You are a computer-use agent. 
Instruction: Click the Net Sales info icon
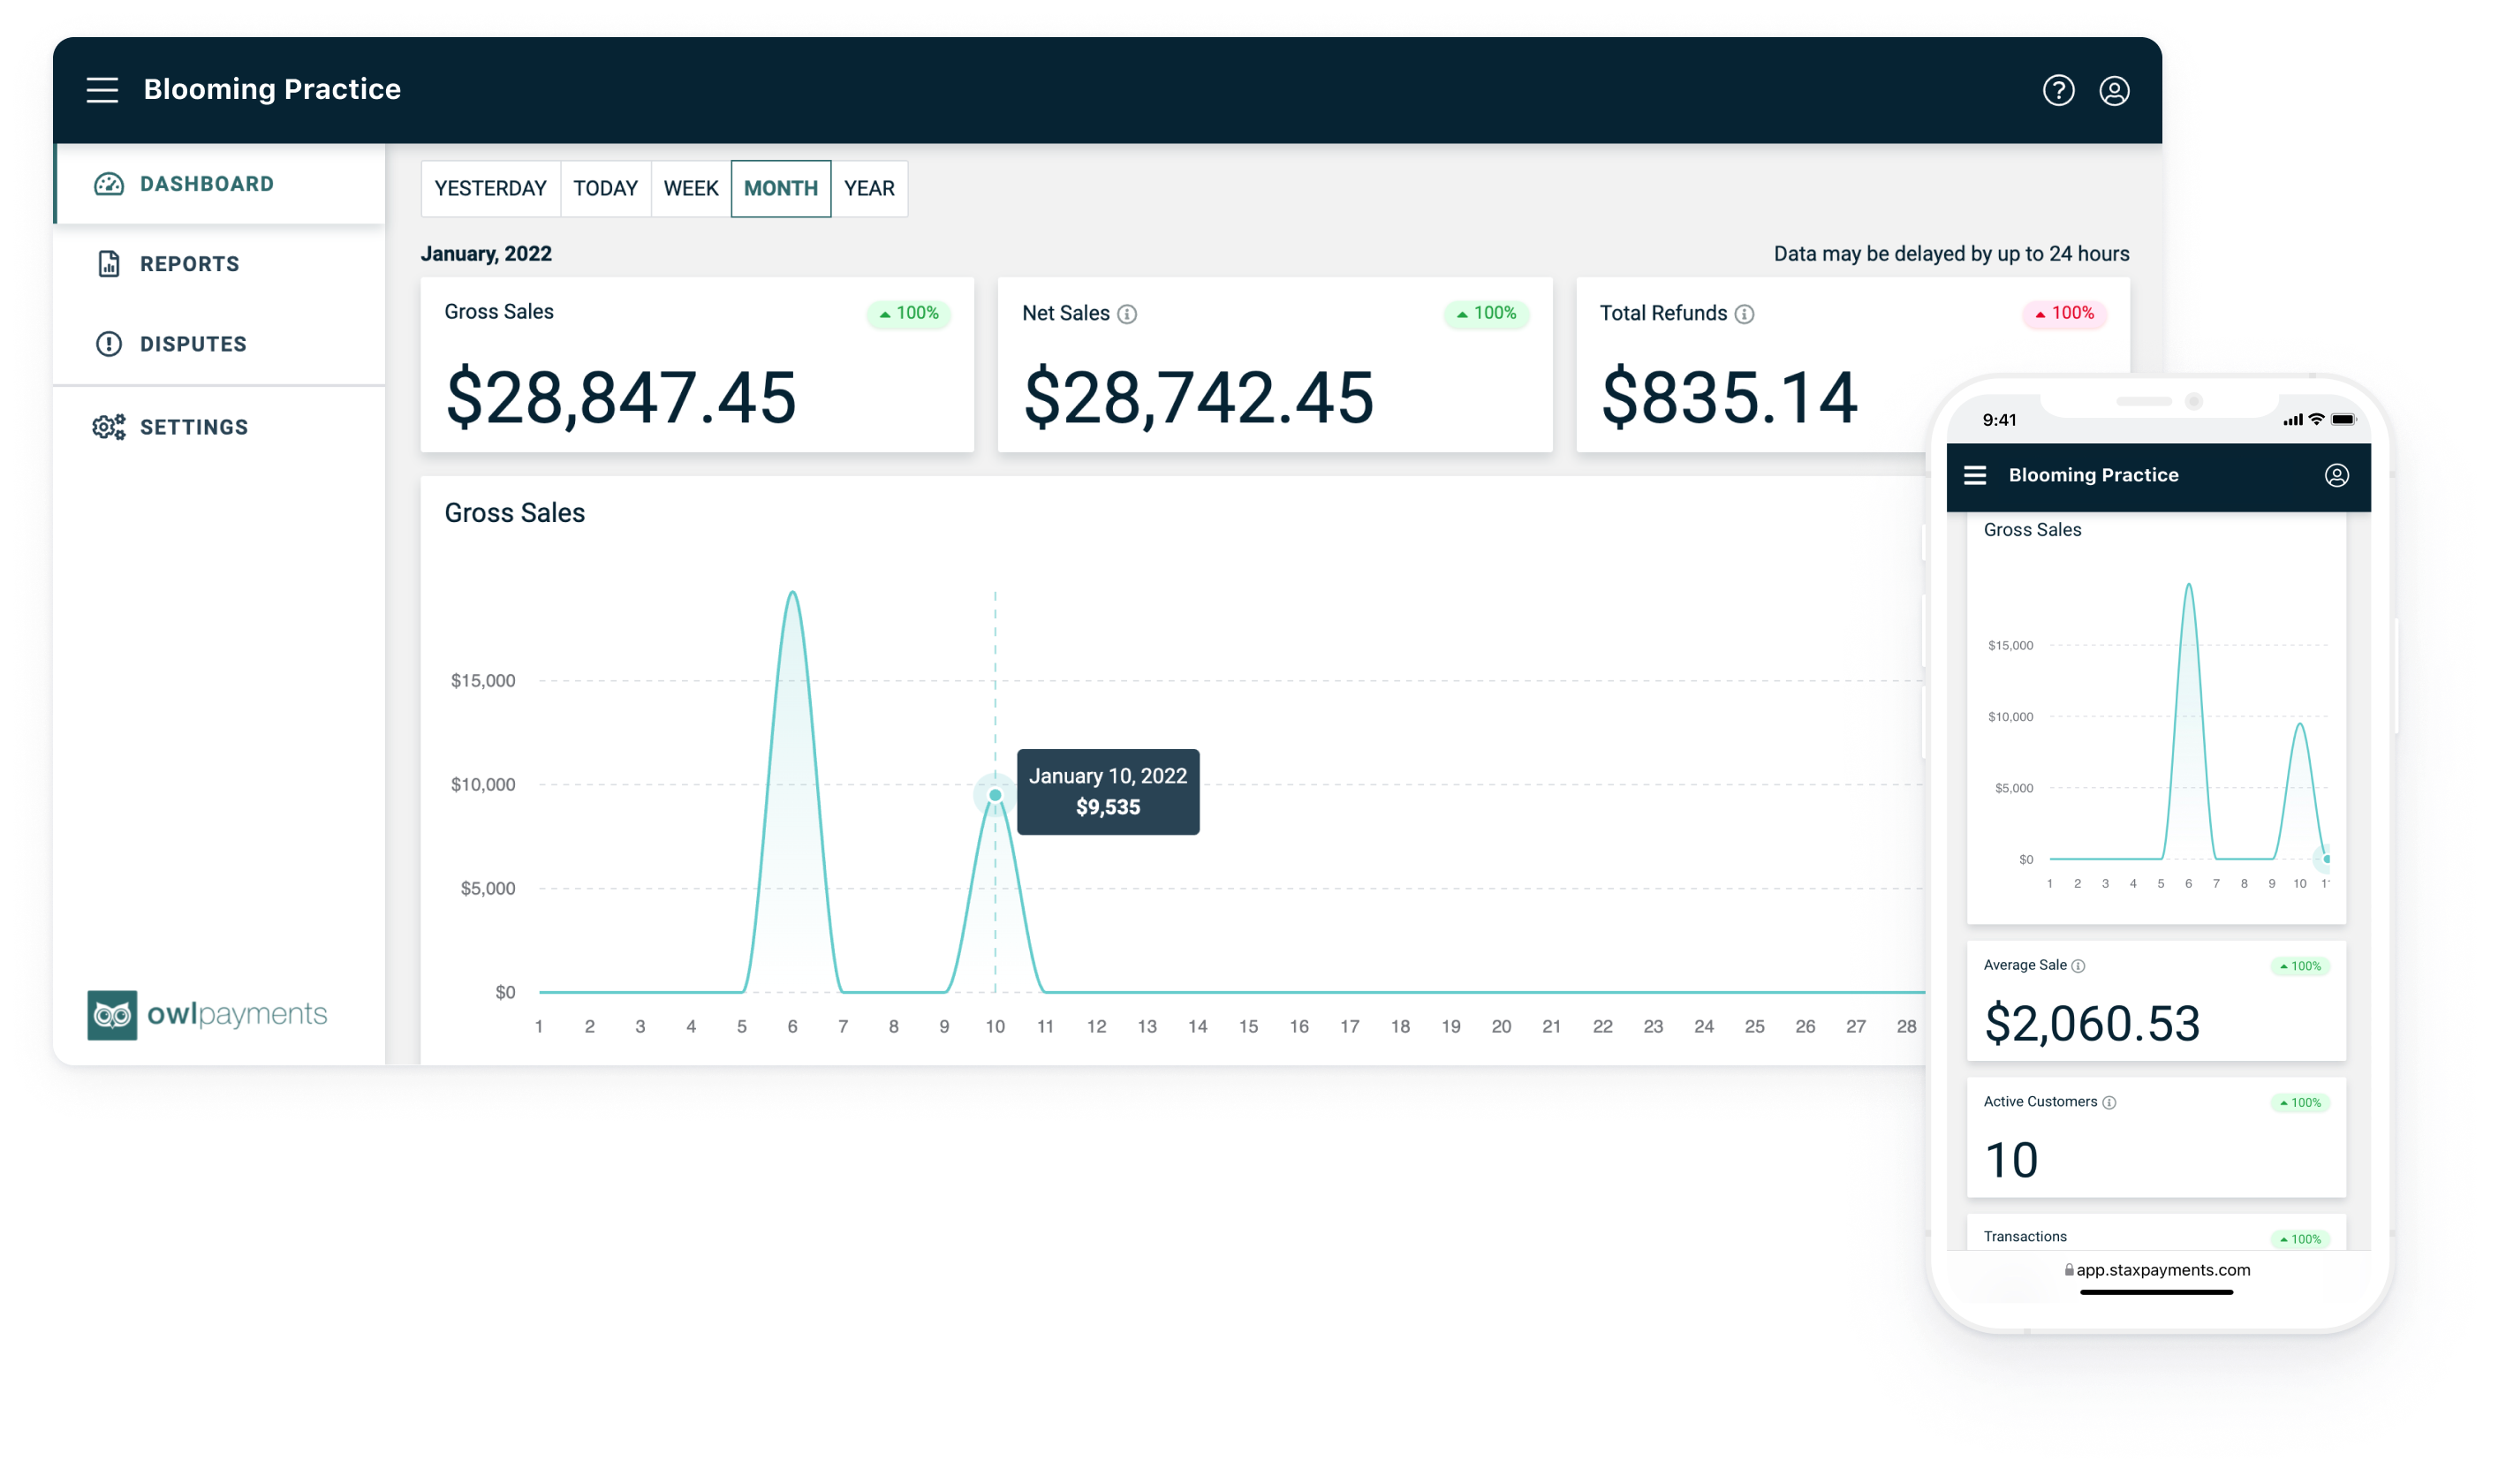point(1127,314)
